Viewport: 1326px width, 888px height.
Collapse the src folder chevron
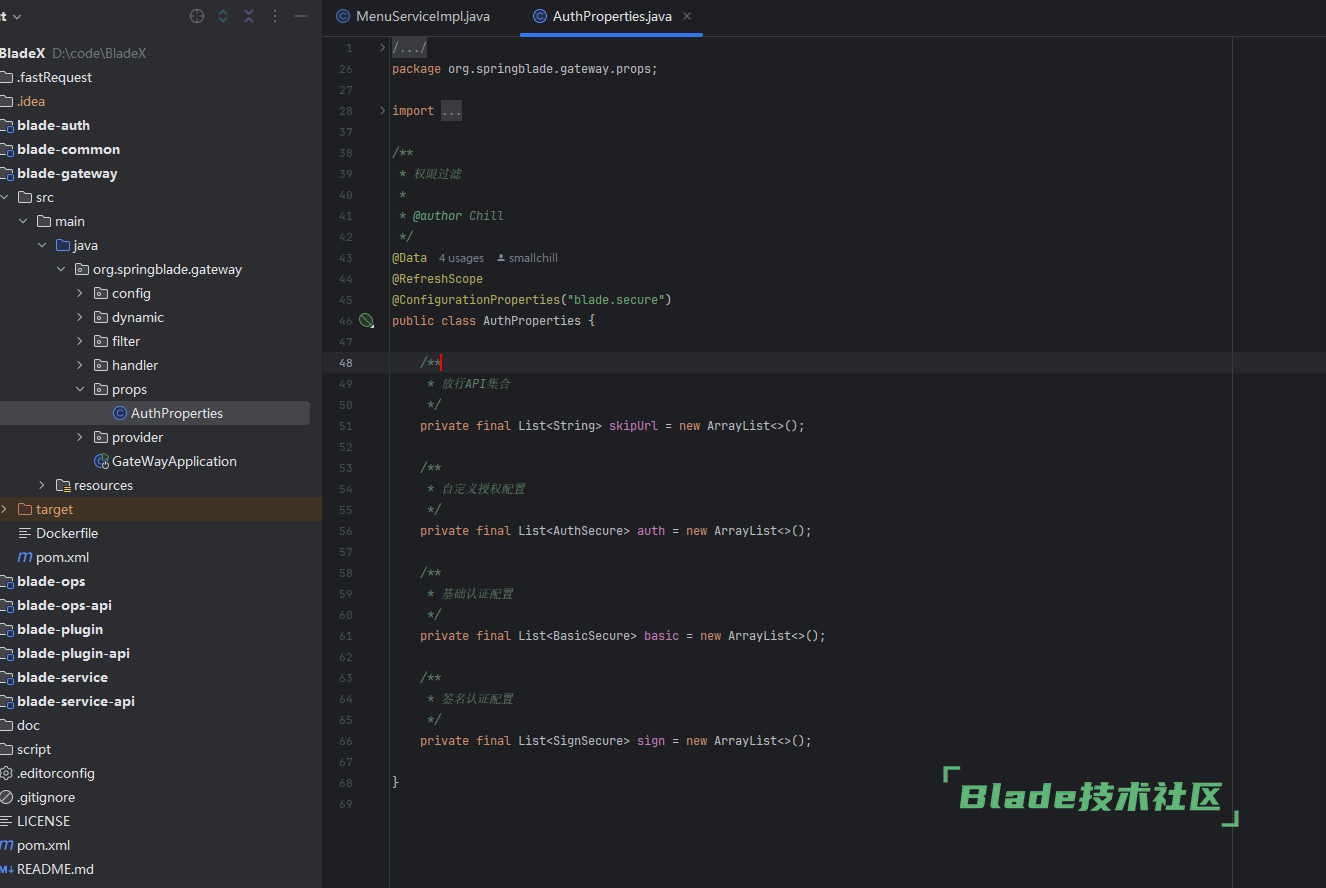click(x=4, y=197)
